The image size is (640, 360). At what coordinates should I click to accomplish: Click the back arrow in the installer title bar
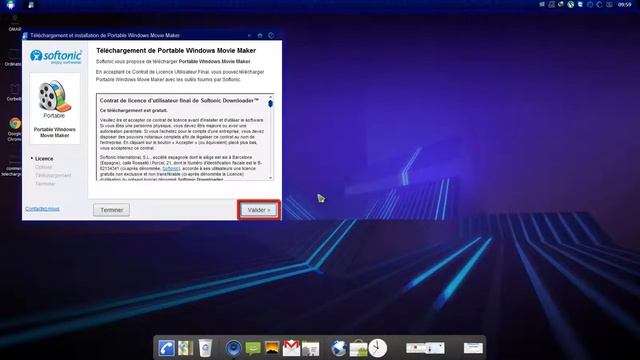point(249,36)
